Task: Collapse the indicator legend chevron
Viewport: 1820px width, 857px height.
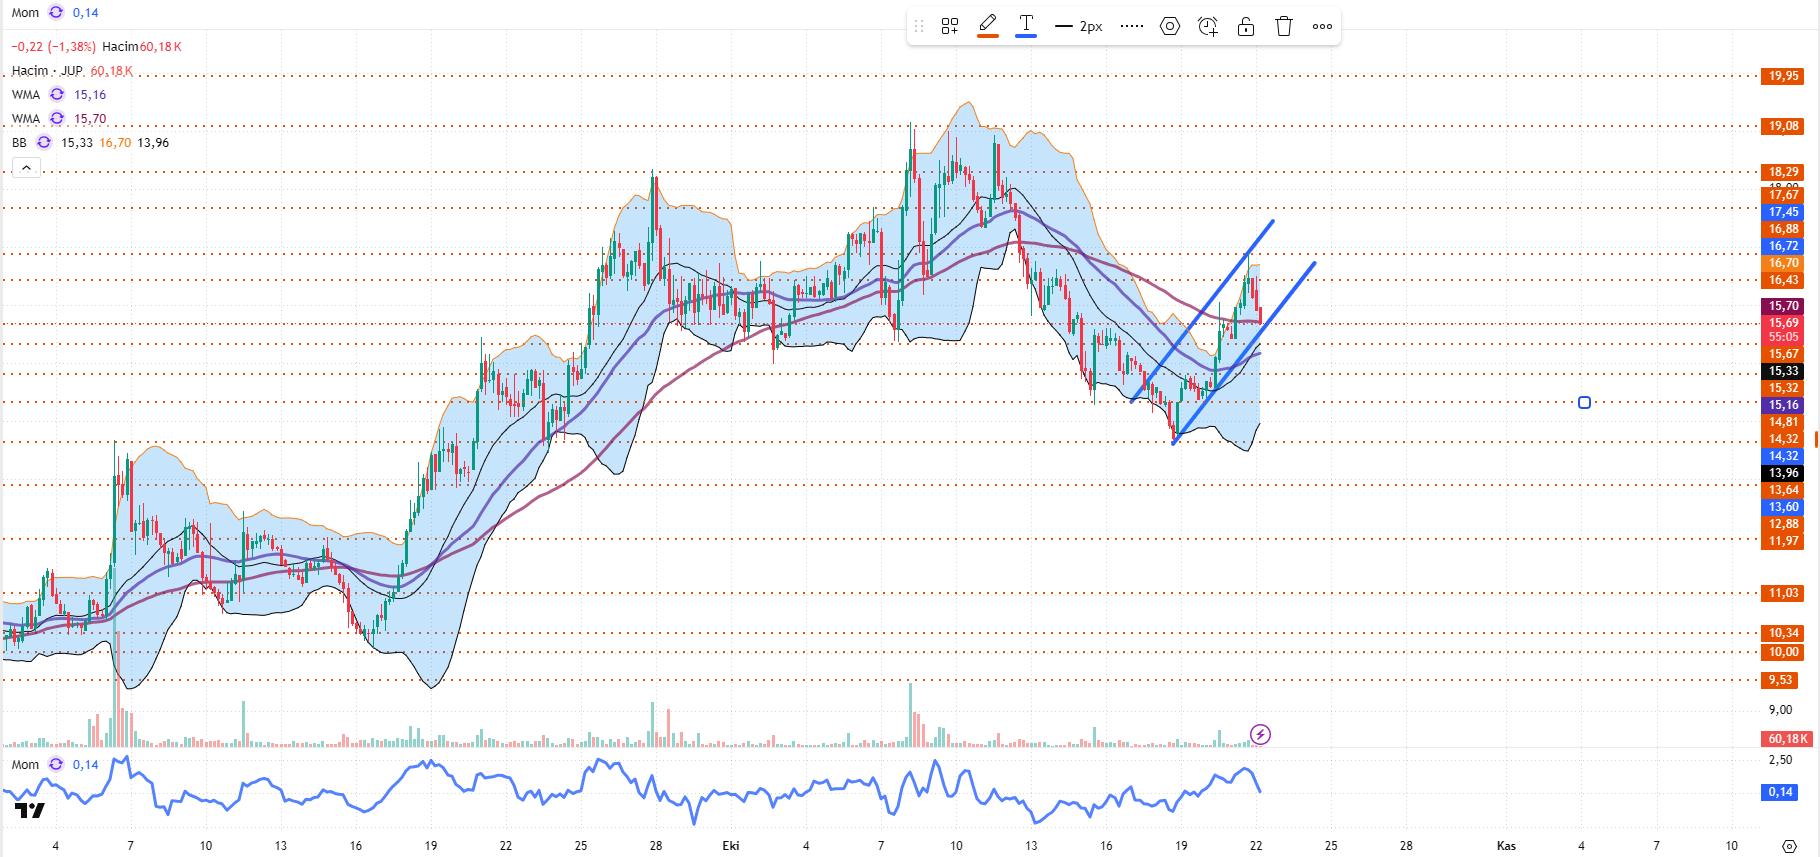Action: click(x=26, y=168)
